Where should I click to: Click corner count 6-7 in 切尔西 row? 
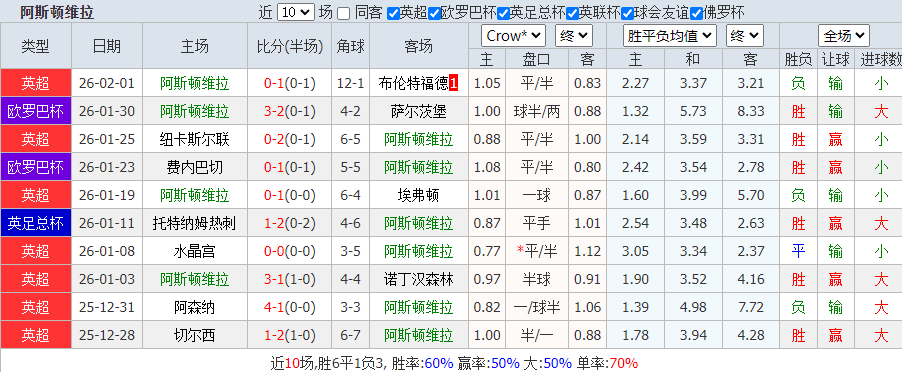point(350,335)
